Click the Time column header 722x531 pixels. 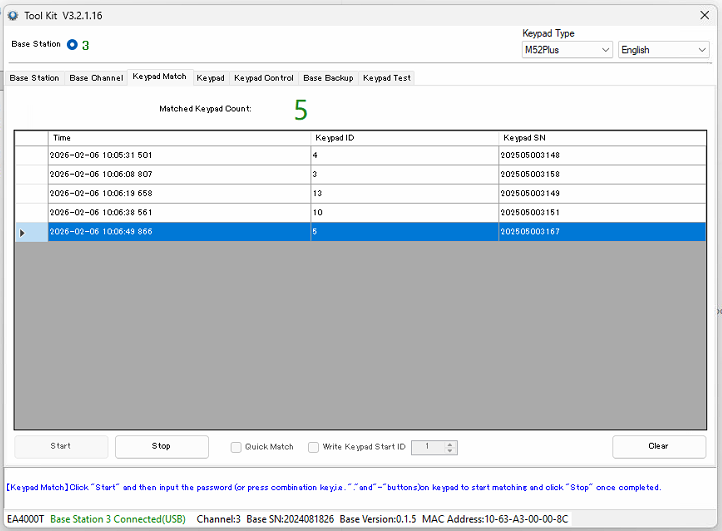(178, 138)
